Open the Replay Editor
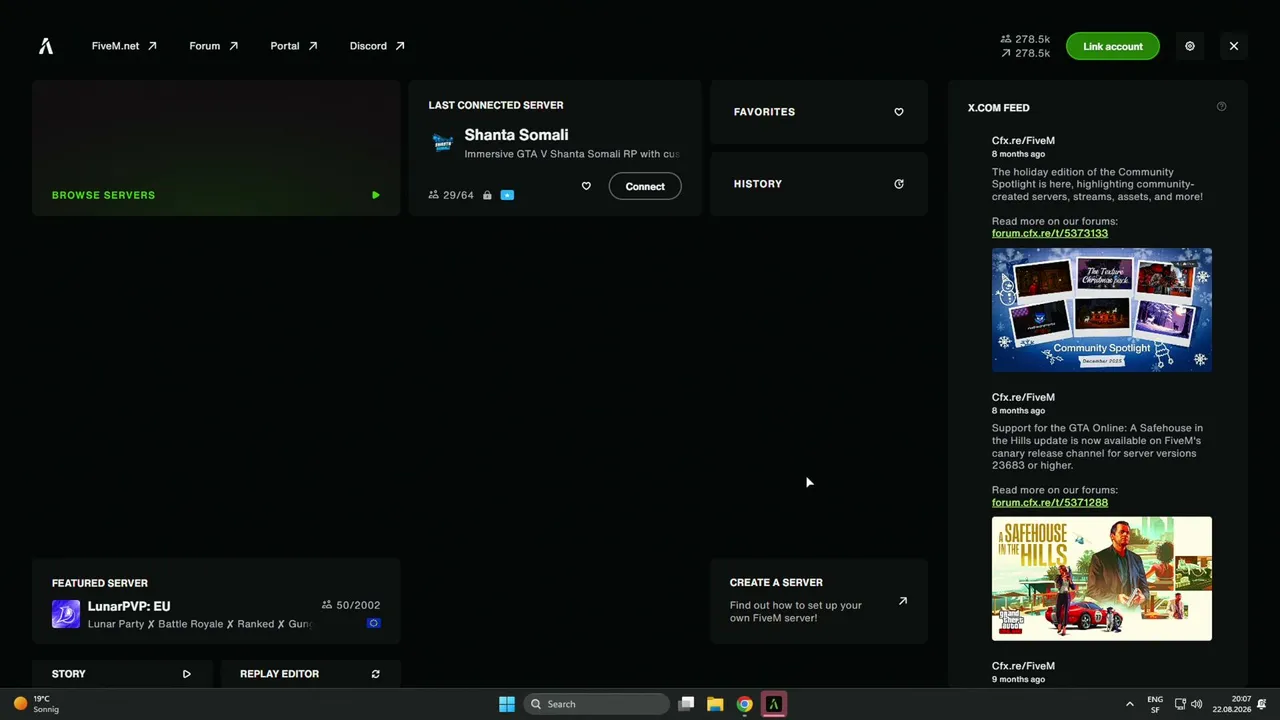 coord(310,674)
